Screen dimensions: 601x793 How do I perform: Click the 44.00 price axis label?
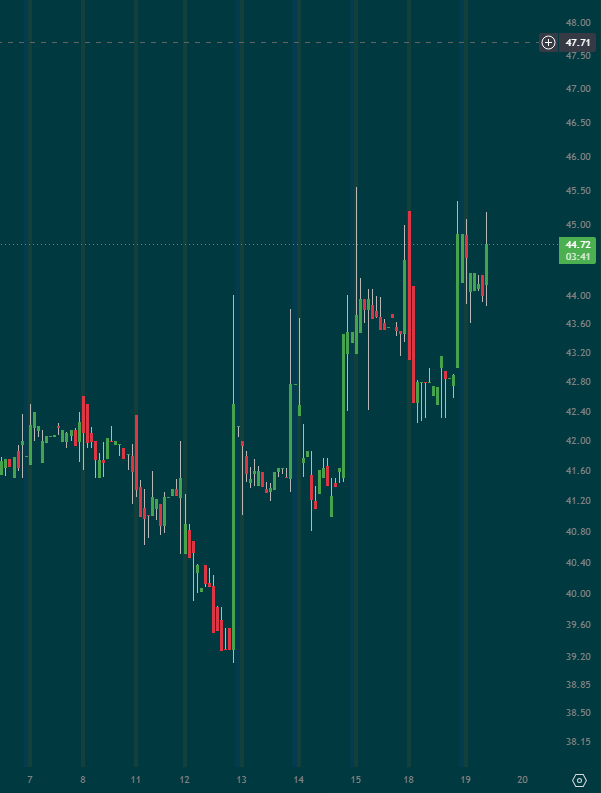tap(578, 295)
